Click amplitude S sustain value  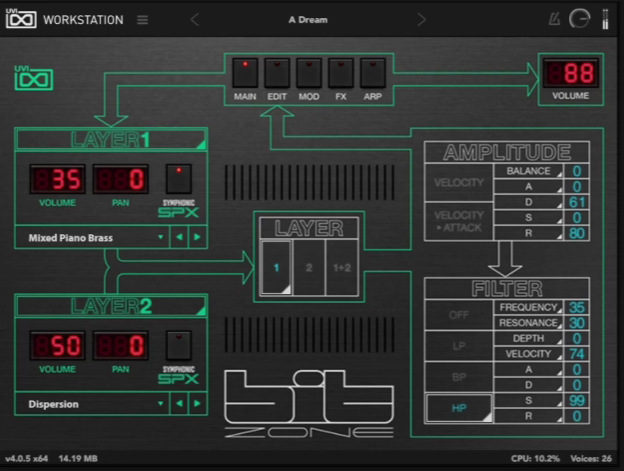(577, 218)
